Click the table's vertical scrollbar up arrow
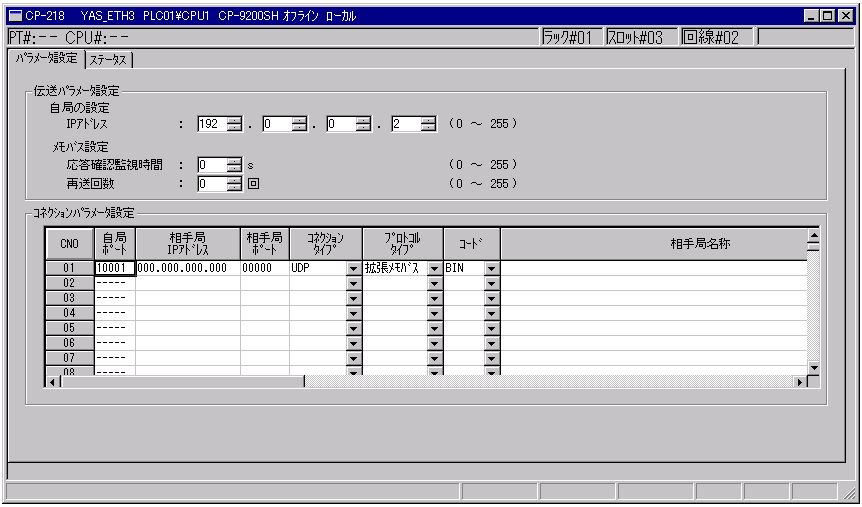Screen dimensions: 862x507 (x=813, y=235)
